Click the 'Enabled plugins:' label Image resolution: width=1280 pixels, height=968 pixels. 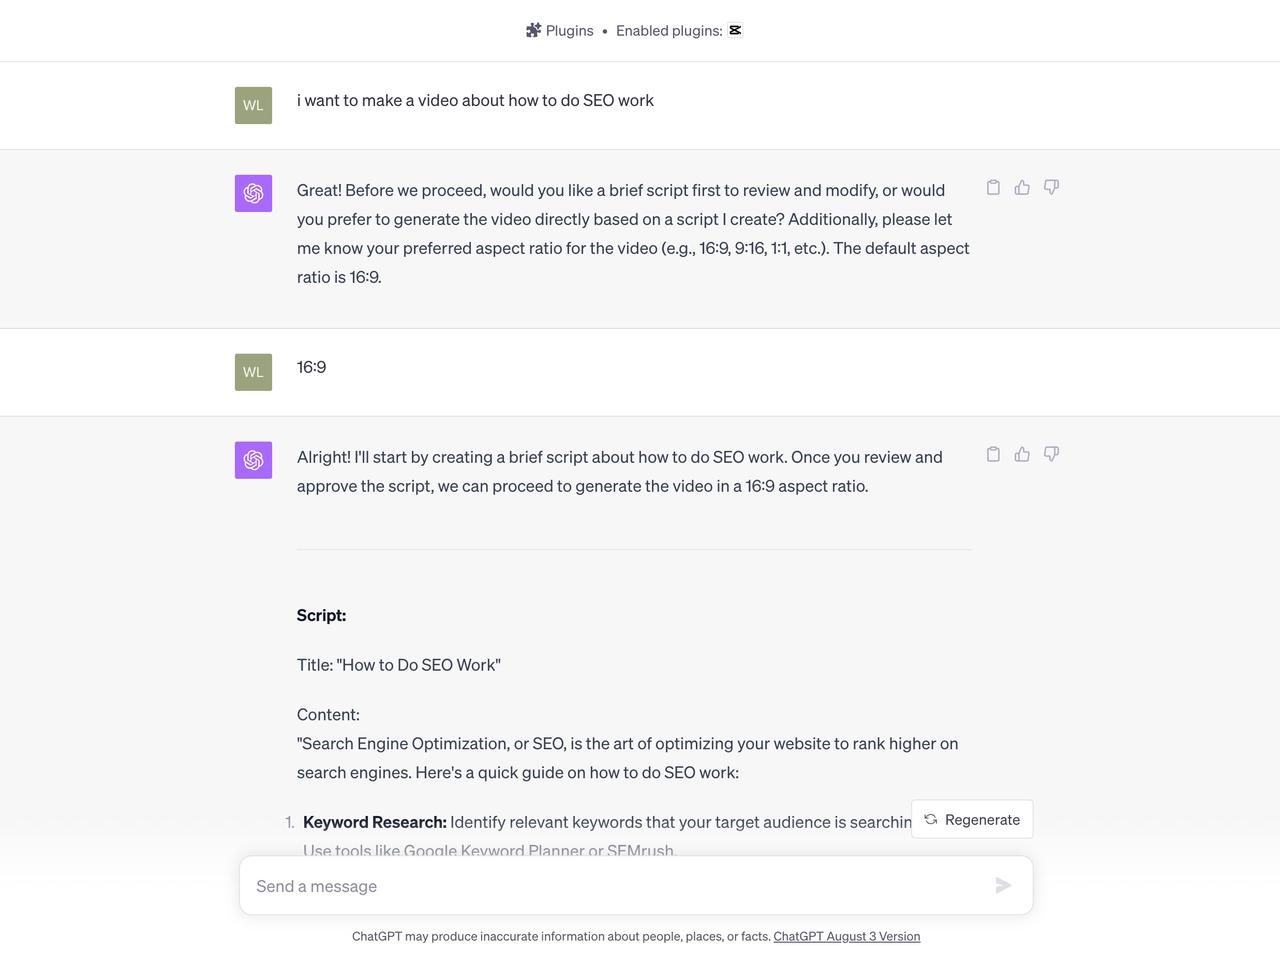[669, 31]
